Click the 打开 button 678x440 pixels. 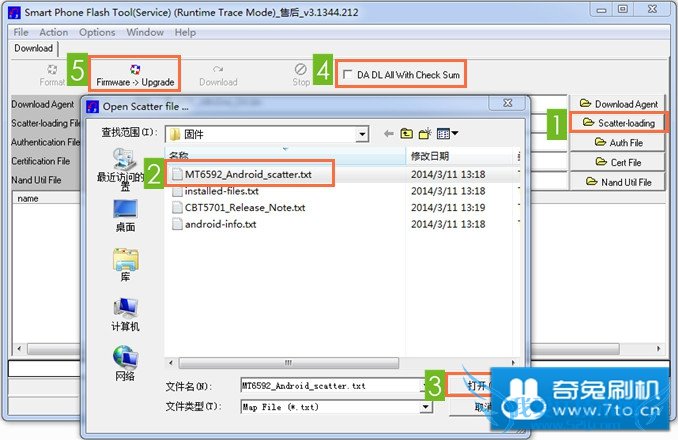click(x=469, y=385)
